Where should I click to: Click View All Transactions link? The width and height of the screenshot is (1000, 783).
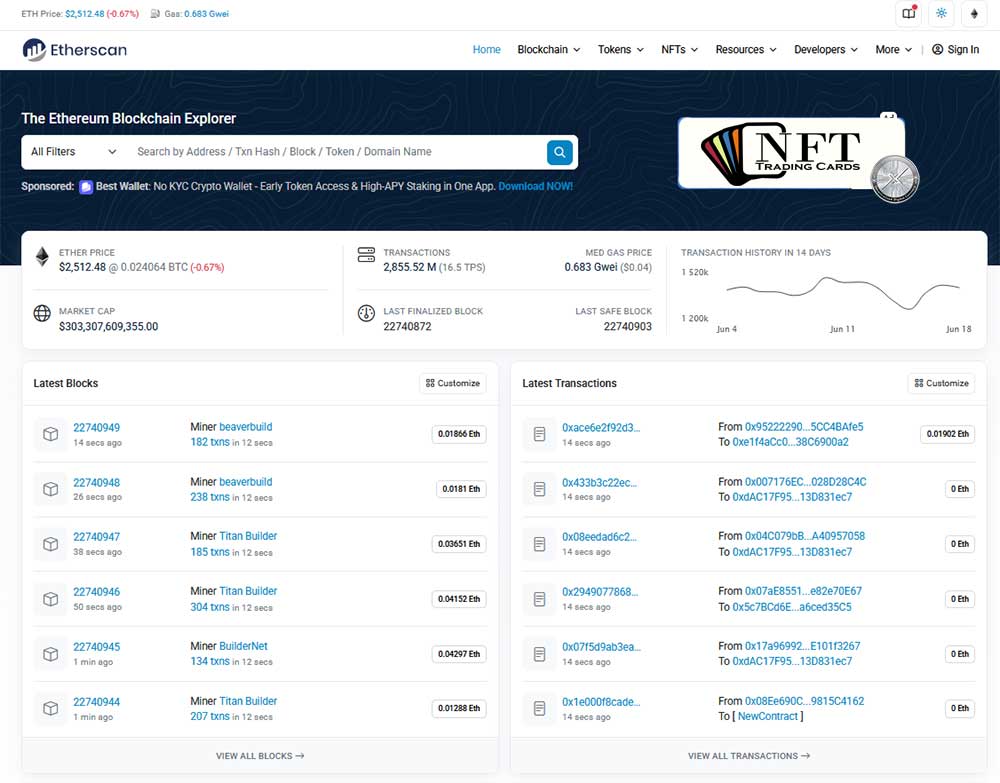pyautogui.click(x=748, y=756)
